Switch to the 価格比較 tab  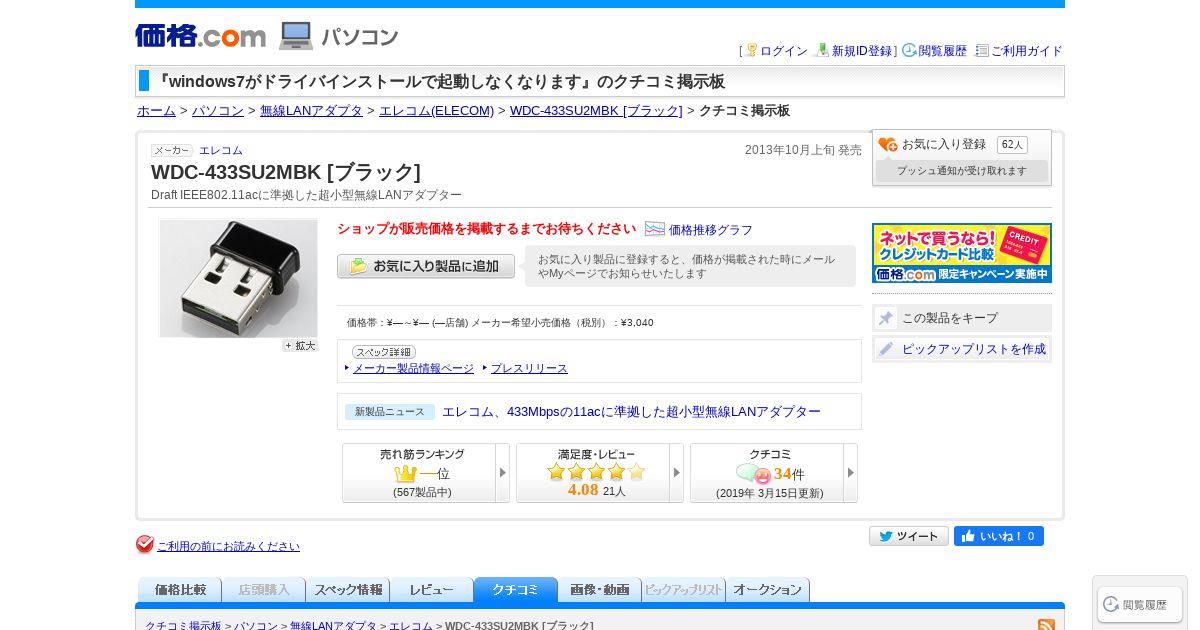click(x=180, y=590)
